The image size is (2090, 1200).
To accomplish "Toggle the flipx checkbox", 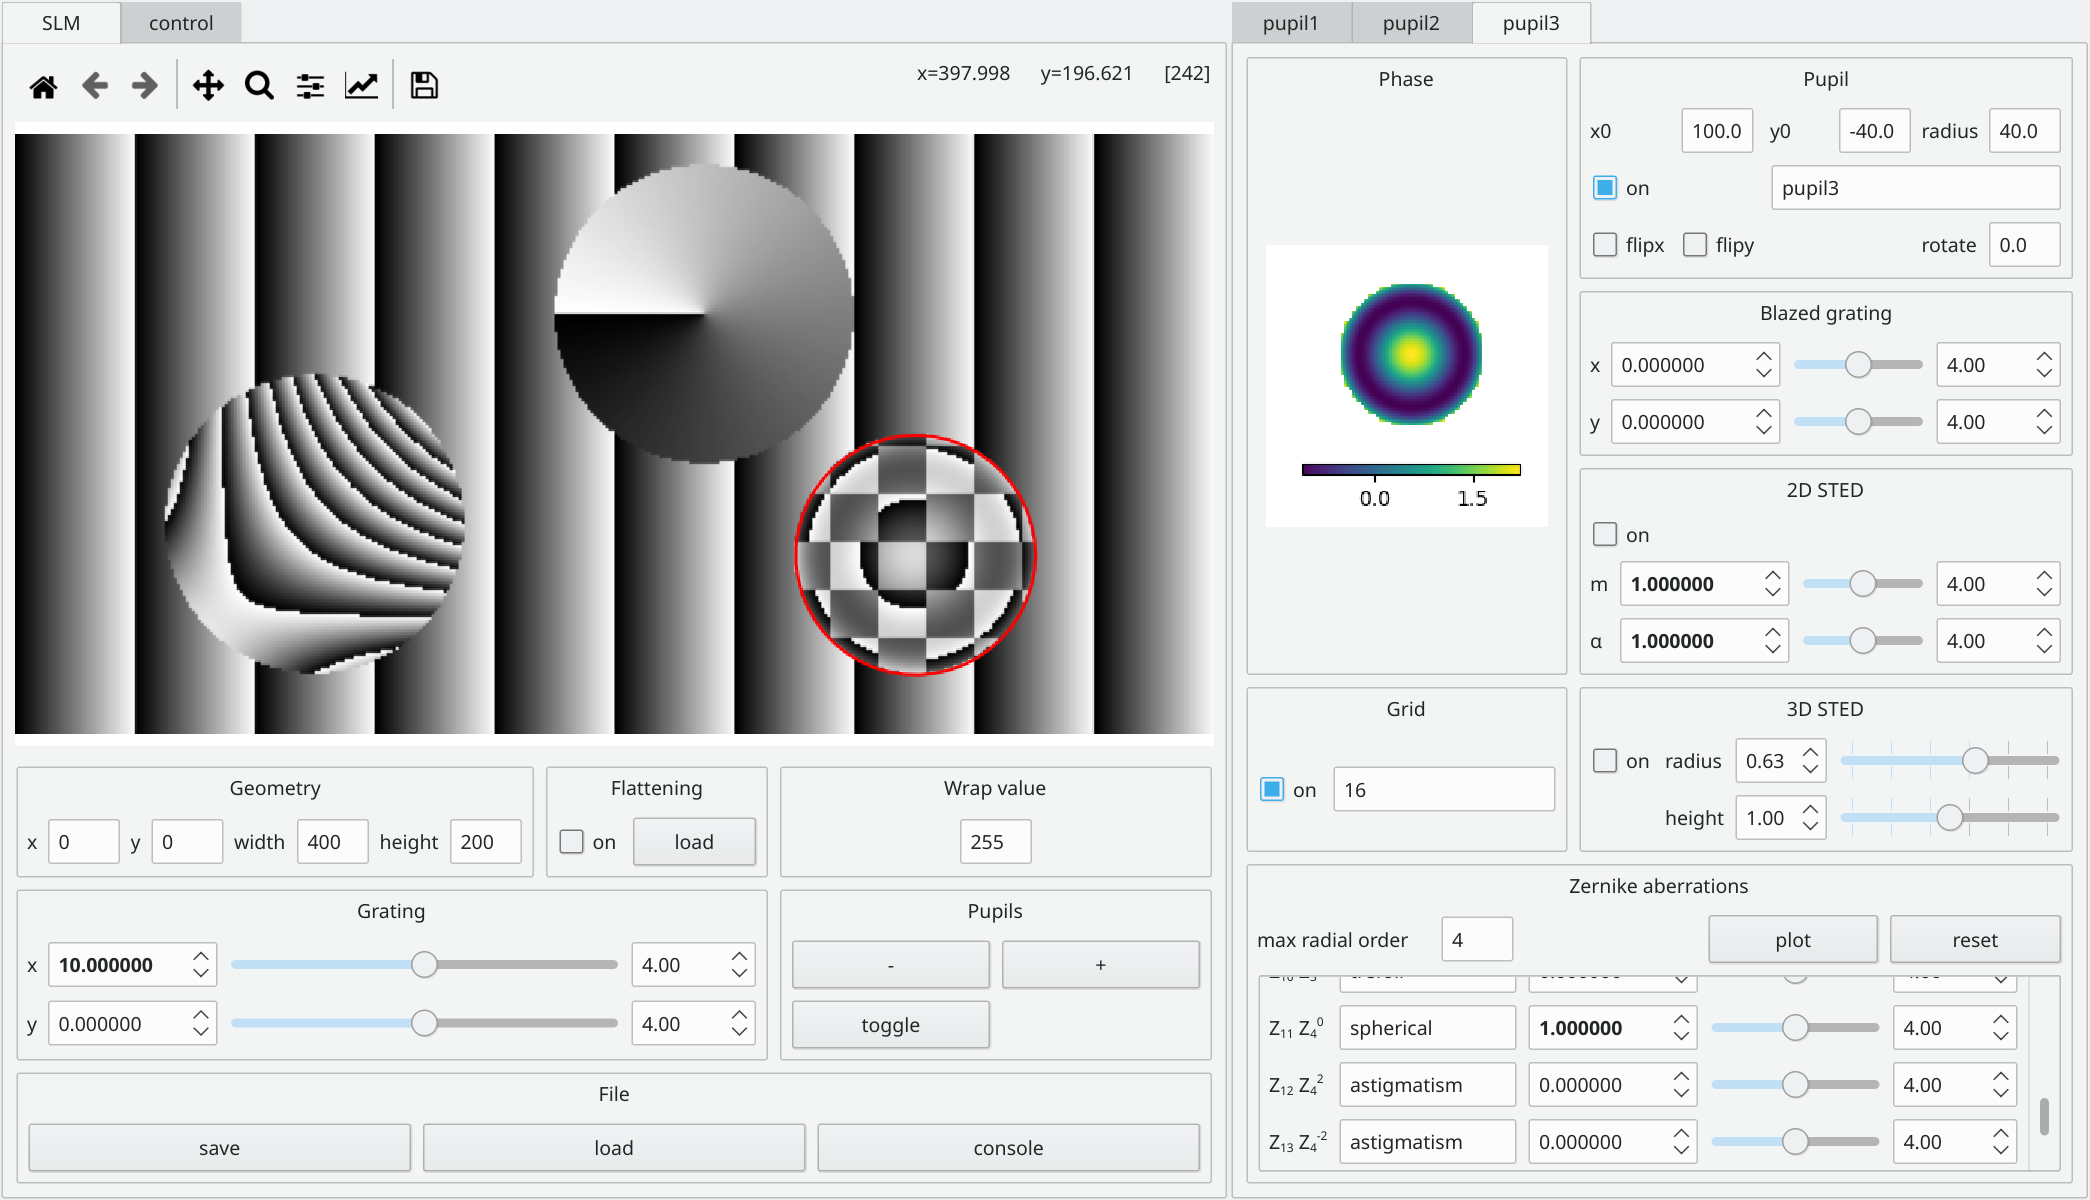I will (1605, 245).
